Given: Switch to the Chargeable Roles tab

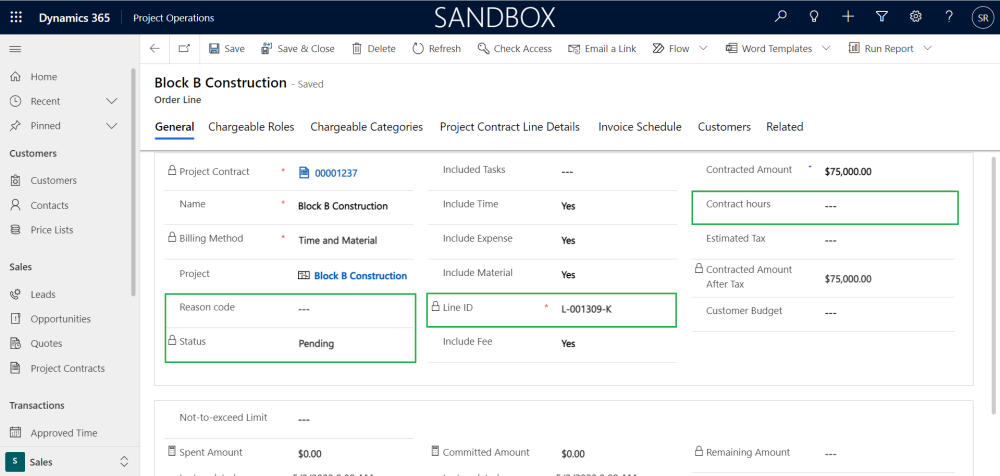Looking at the screenshot, I should point(251,127).
